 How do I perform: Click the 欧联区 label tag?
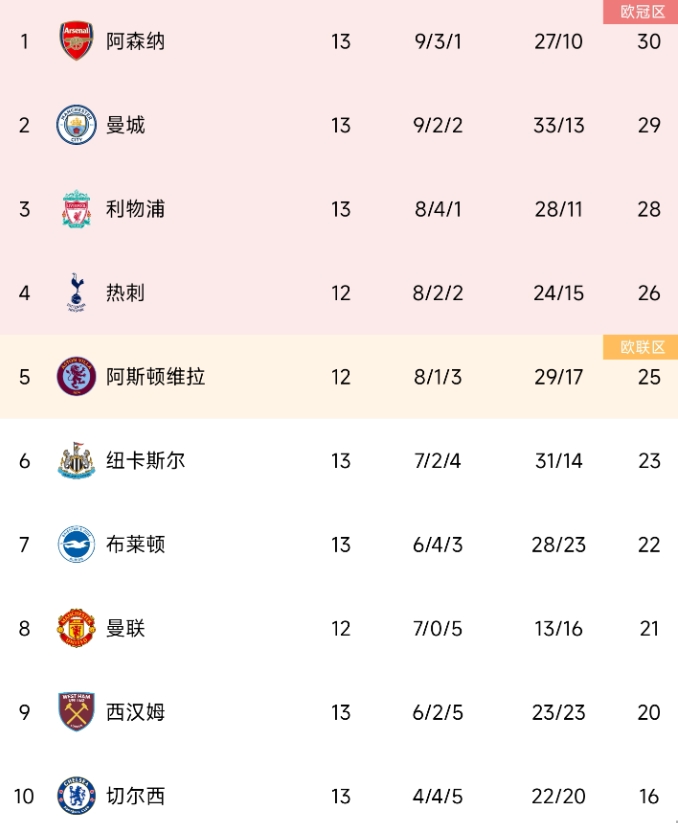(x=641, y=347)
